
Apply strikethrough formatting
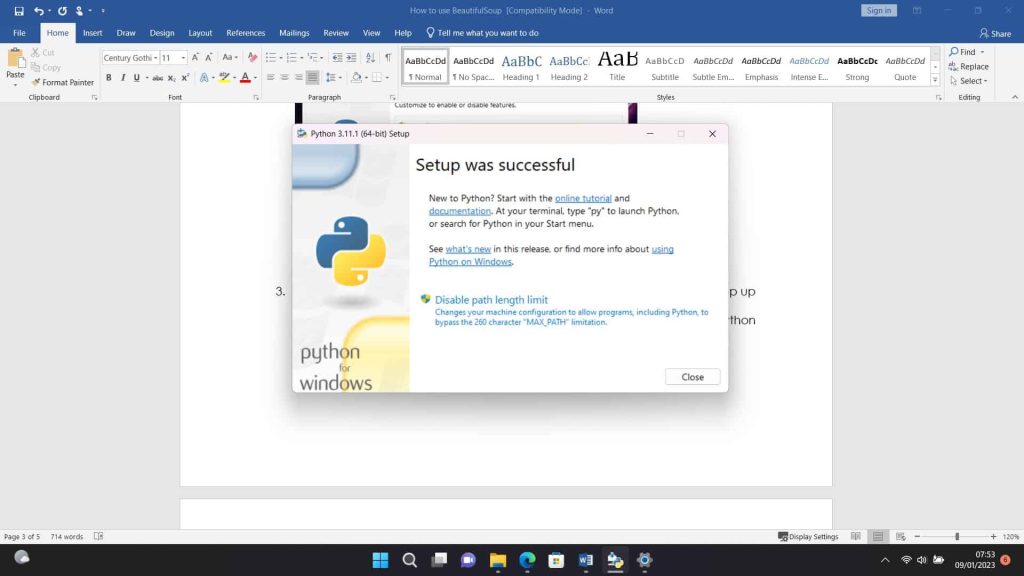[x=159, y=77]
